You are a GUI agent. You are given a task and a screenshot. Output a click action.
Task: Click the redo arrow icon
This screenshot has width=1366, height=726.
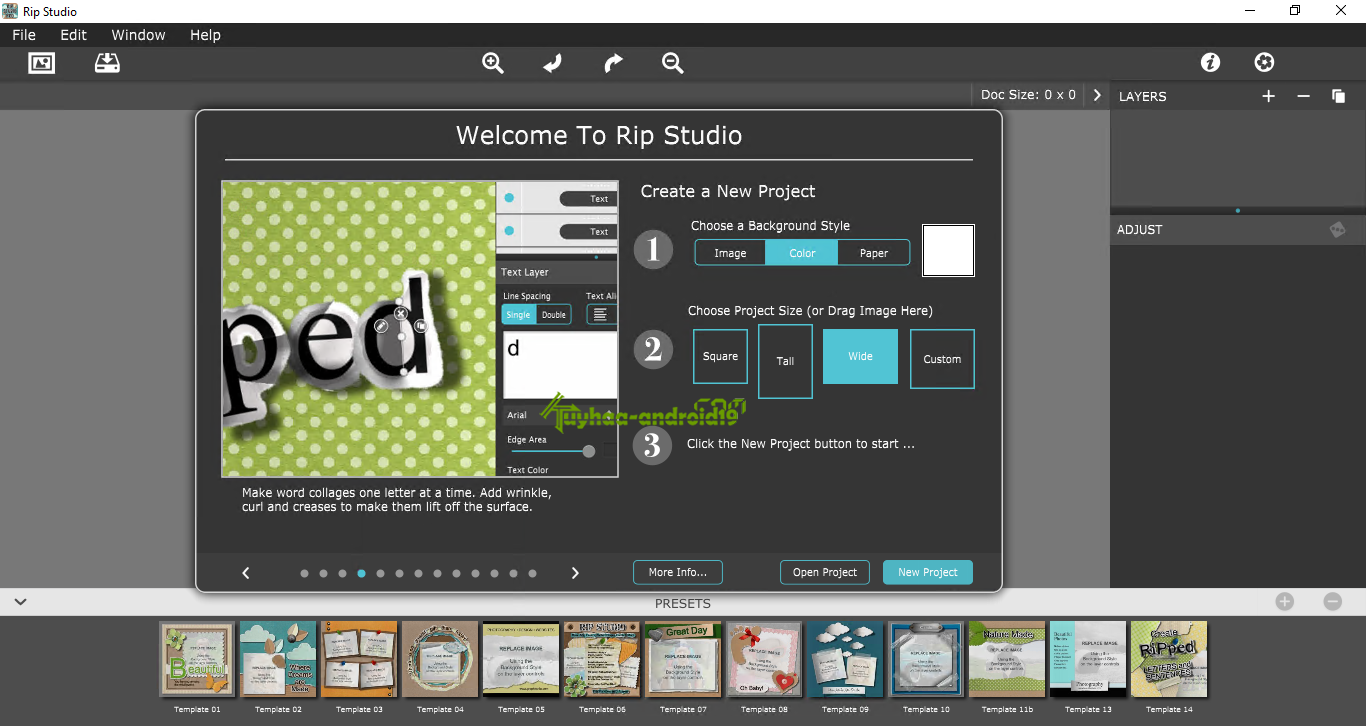click(613, 63)
